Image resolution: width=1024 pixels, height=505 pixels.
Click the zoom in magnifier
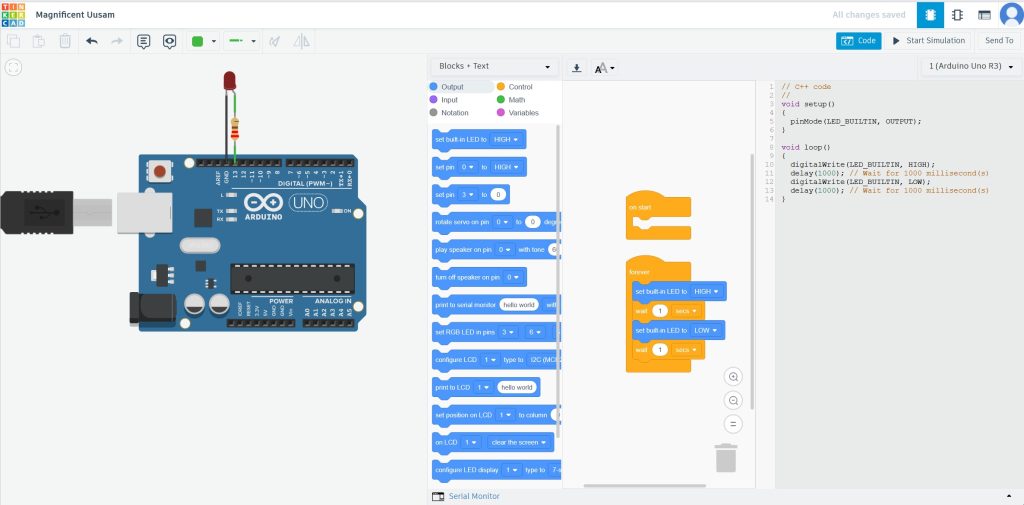point(734,377)
